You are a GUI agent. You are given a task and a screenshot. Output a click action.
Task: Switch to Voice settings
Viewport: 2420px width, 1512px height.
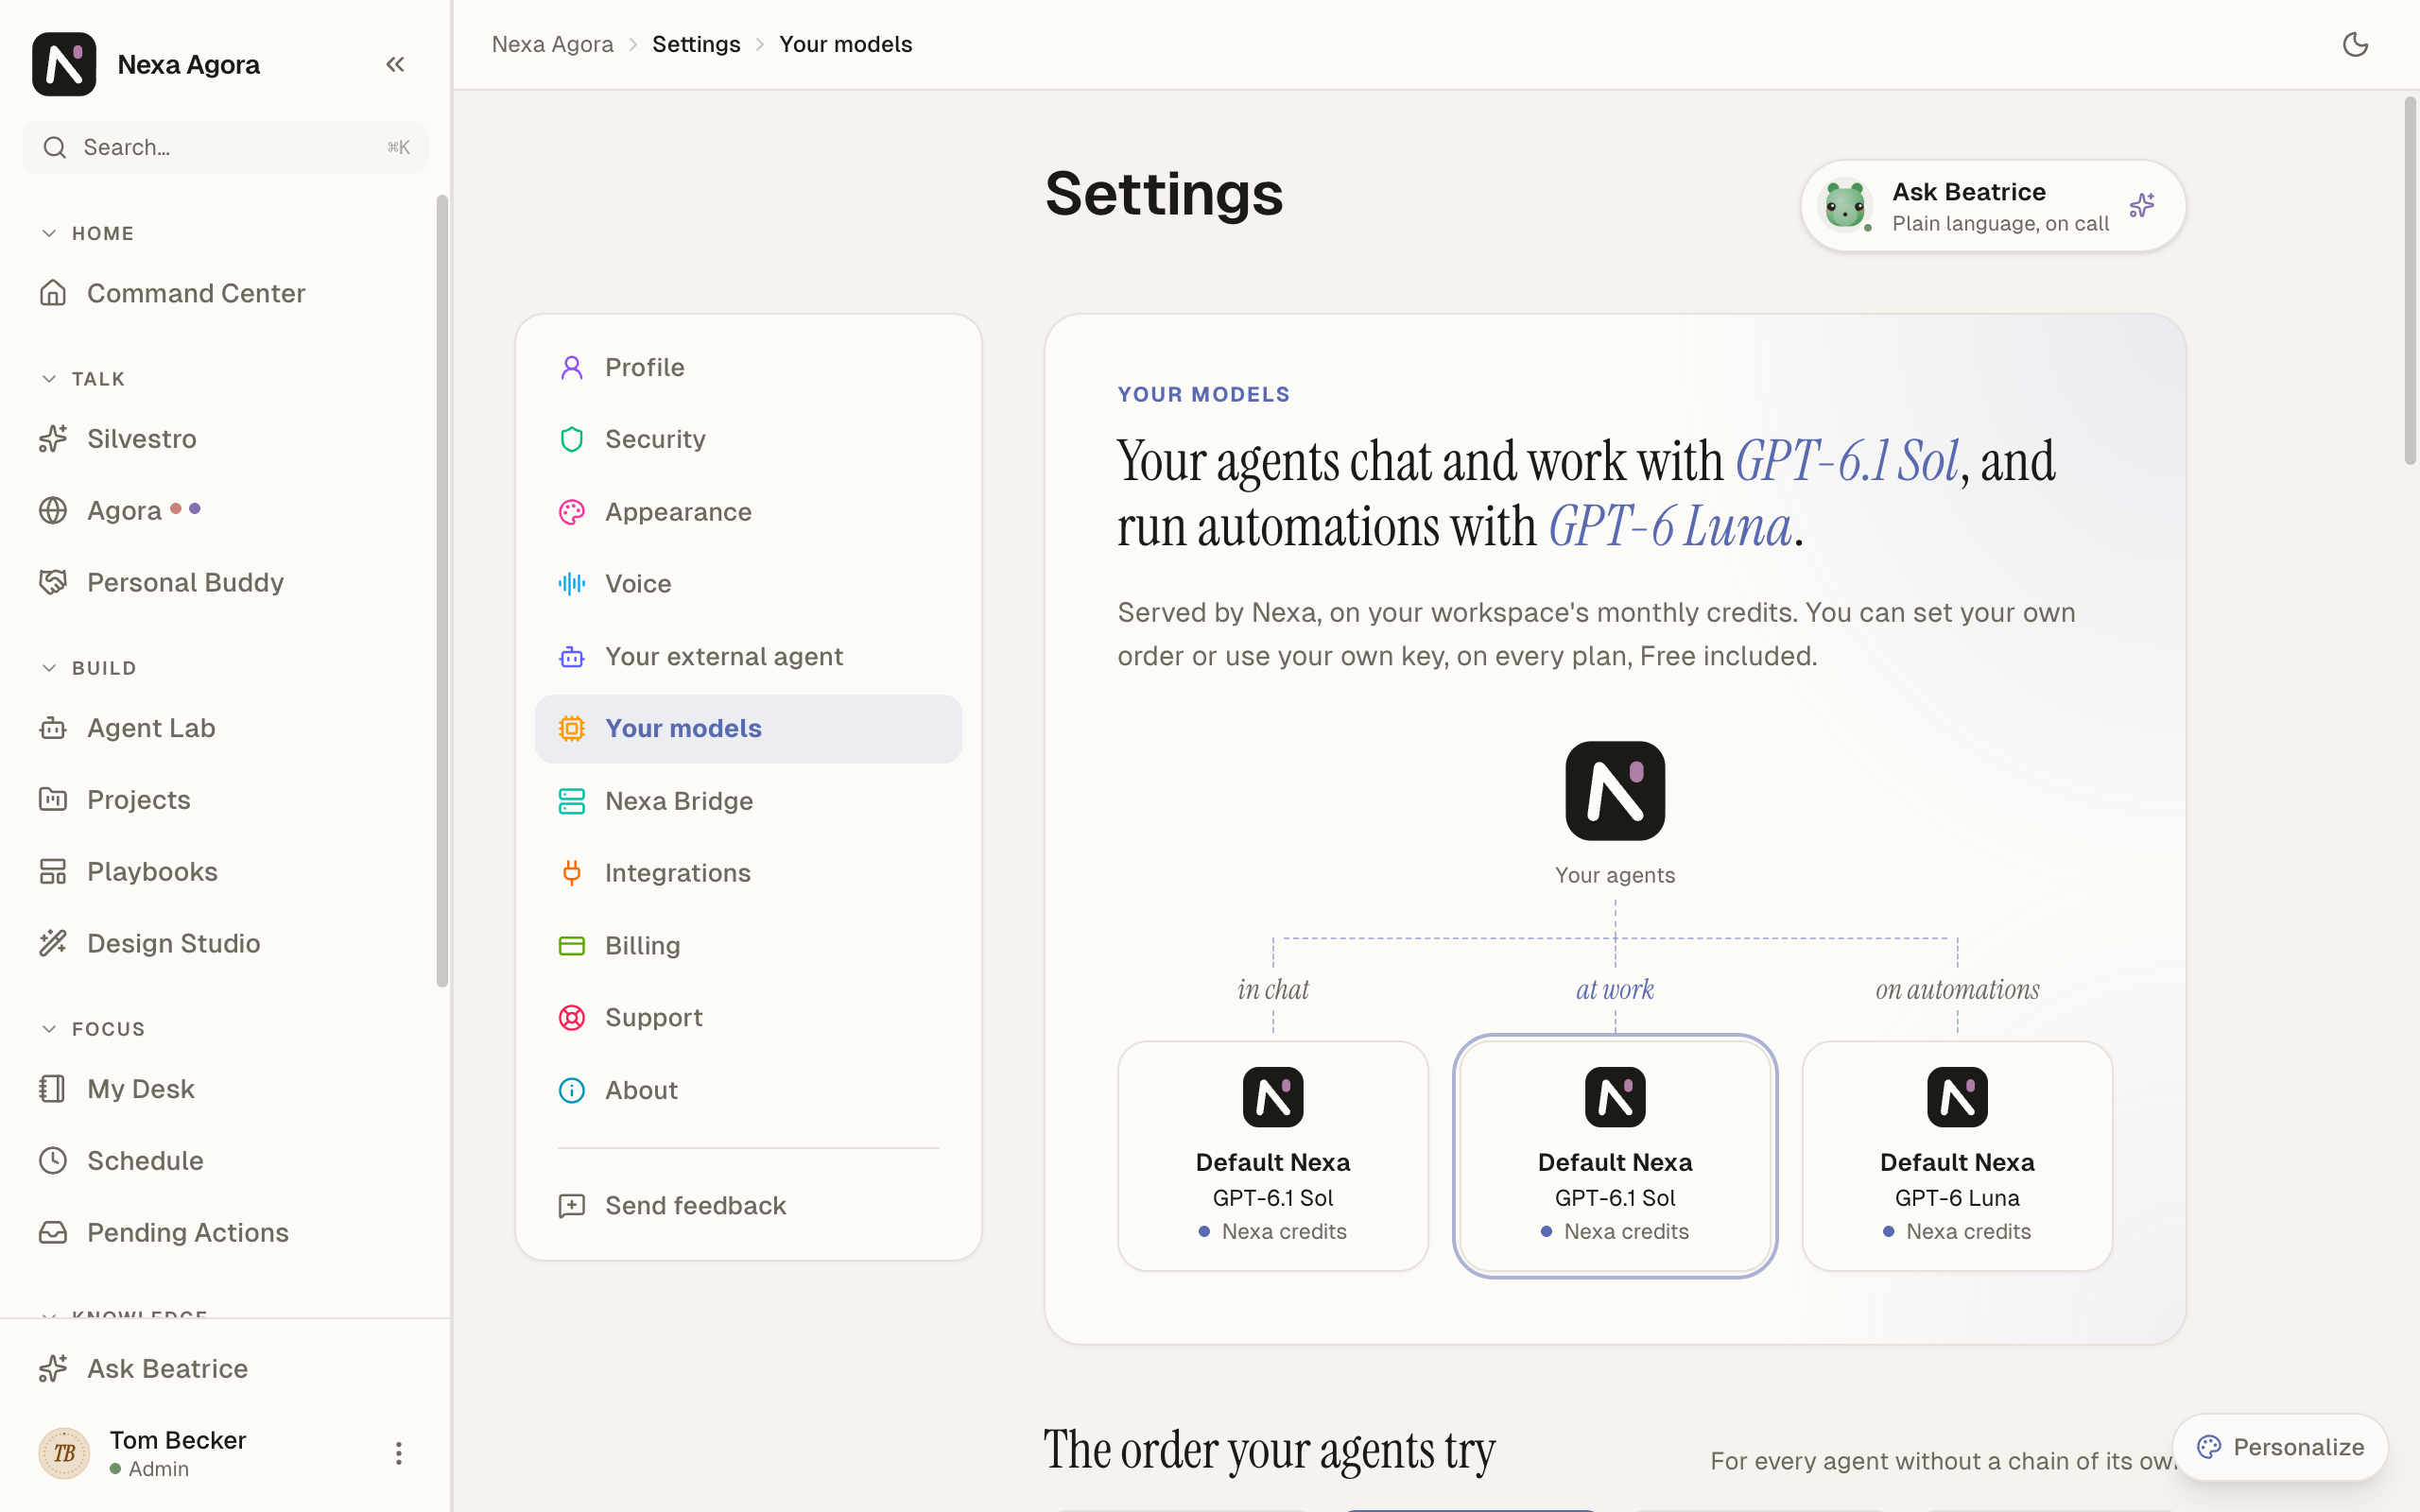tap(748, 584)
